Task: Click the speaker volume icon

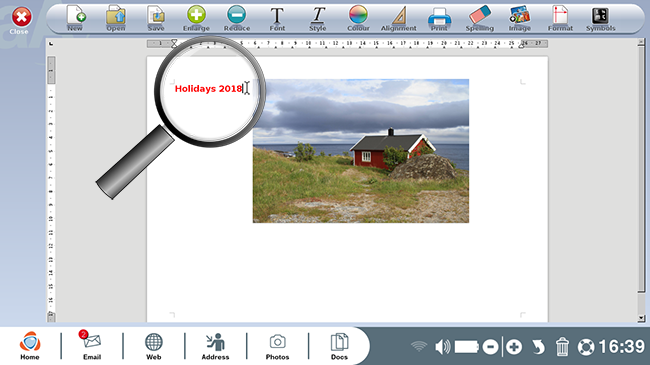Action: 443,346
